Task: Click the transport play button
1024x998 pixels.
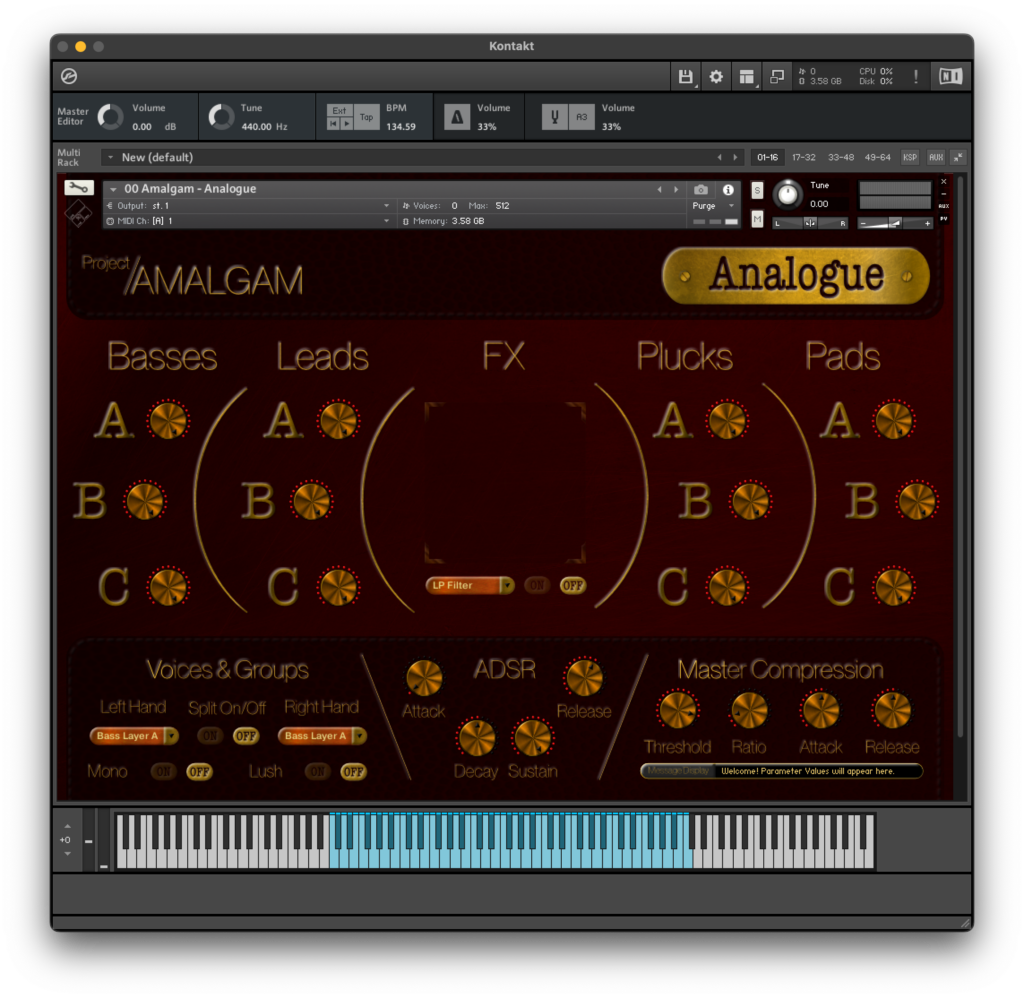Action: 347,124
